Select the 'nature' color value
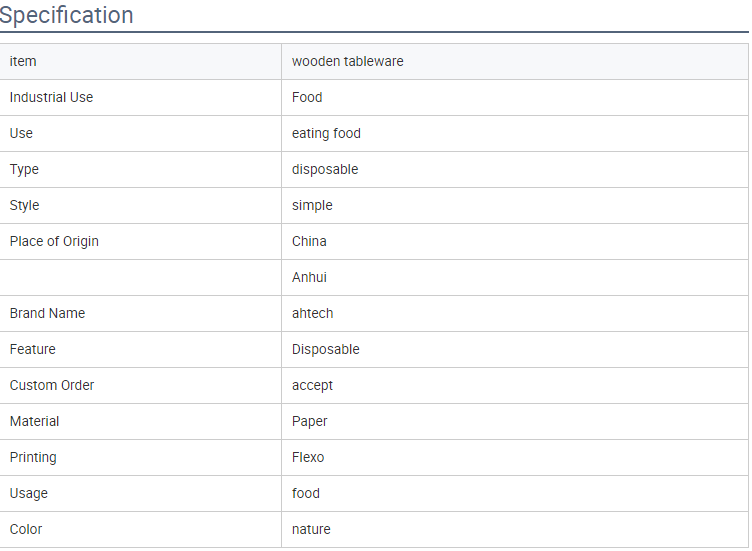The height and width of the screenshot is (551, 752). 311,529
